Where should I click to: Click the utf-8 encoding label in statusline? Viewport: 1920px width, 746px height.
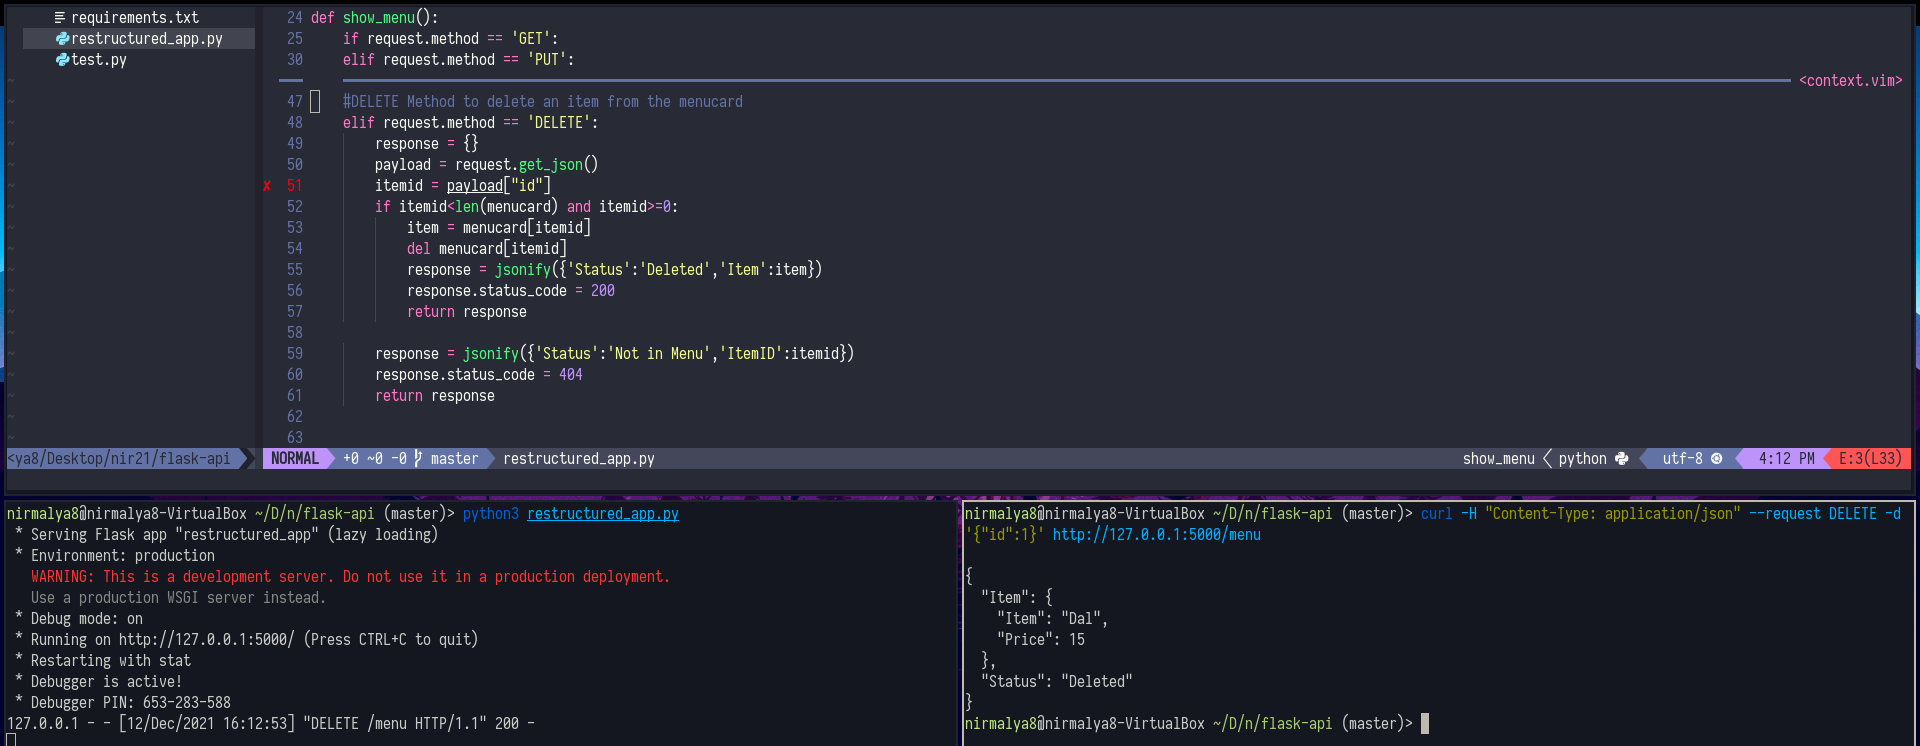coord(1683,458)
